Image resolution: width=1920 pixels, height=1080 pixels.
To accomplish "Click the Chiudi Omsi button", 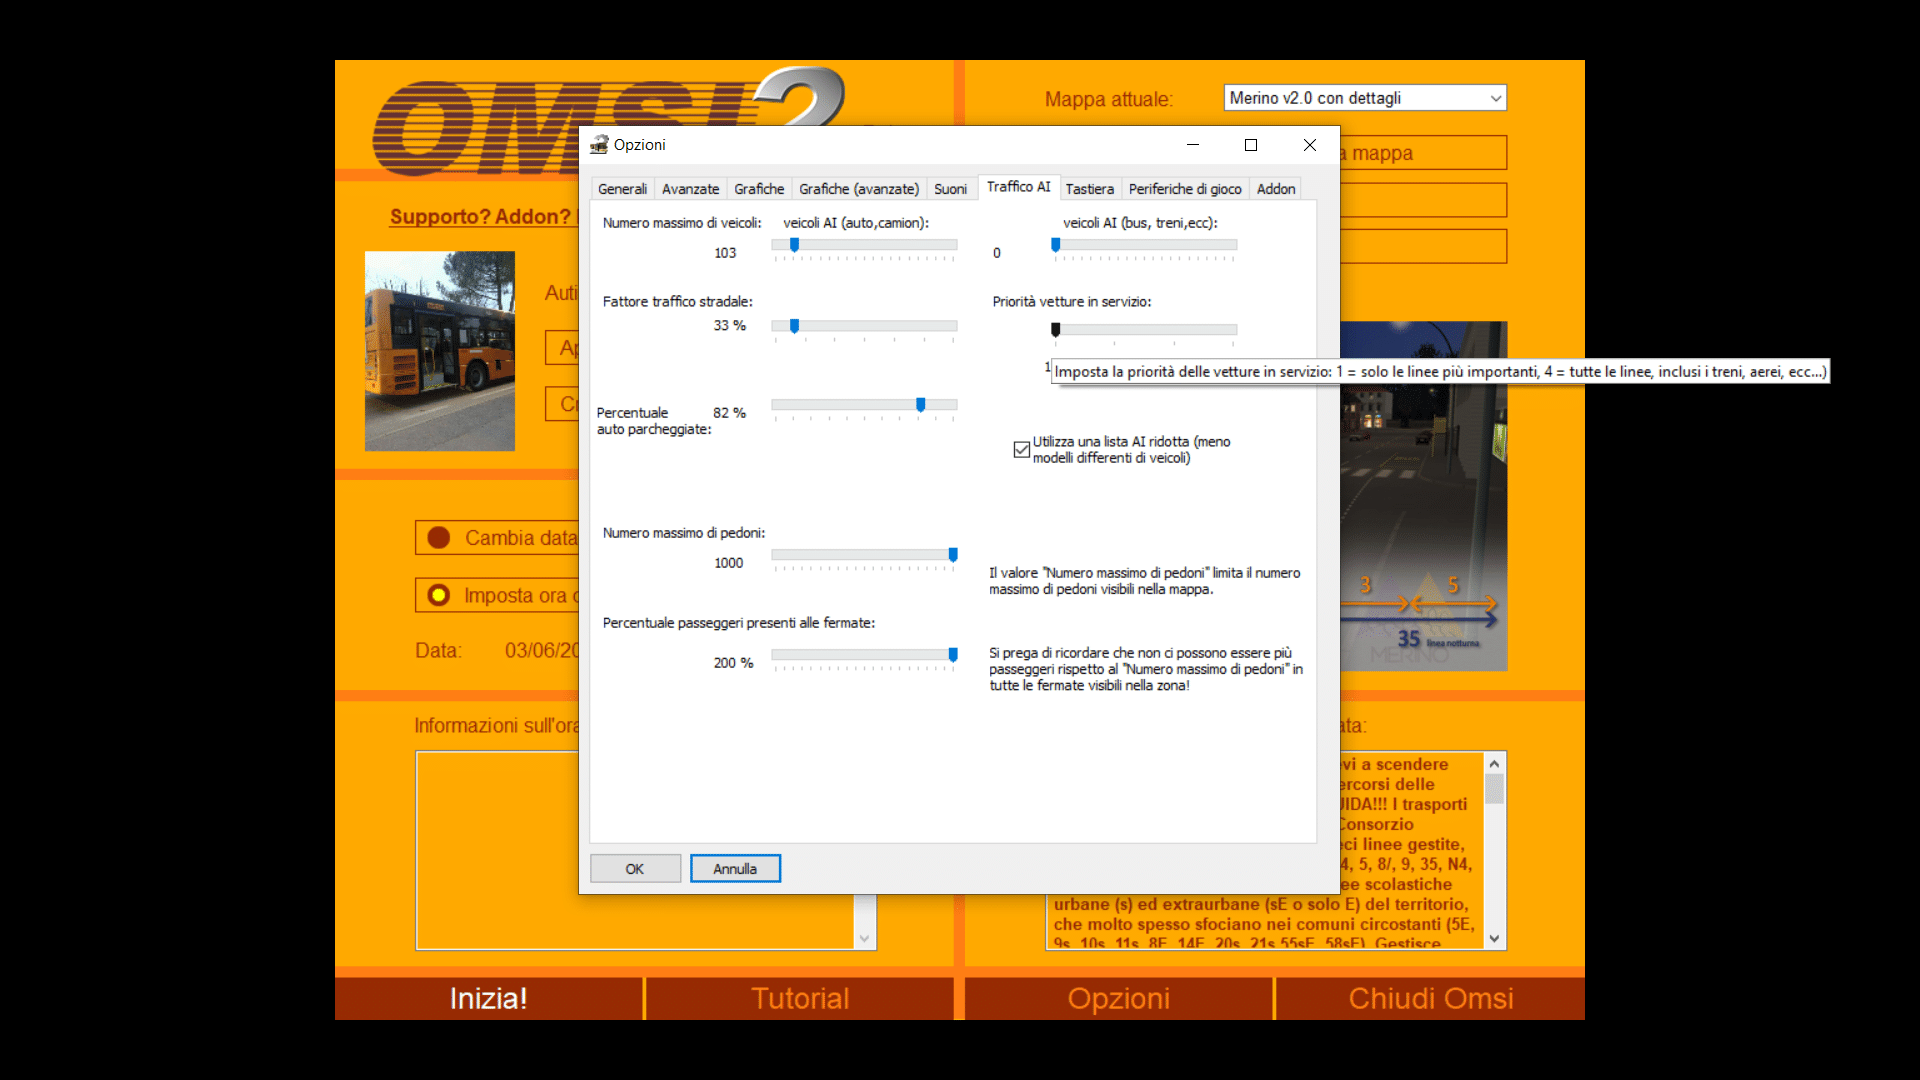I will 1430,998.
